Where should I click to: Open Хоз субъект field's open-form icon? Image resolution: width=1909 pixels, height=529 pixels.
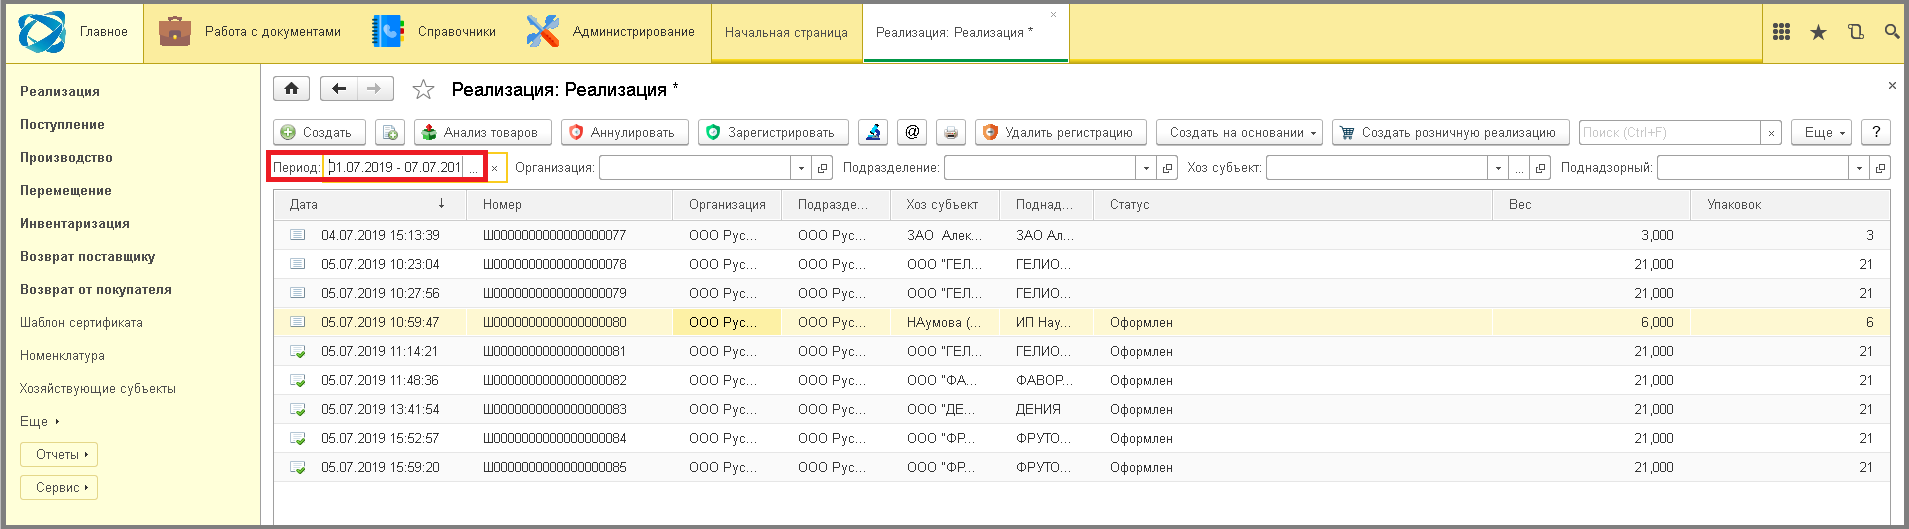[x=1540, y=168]
